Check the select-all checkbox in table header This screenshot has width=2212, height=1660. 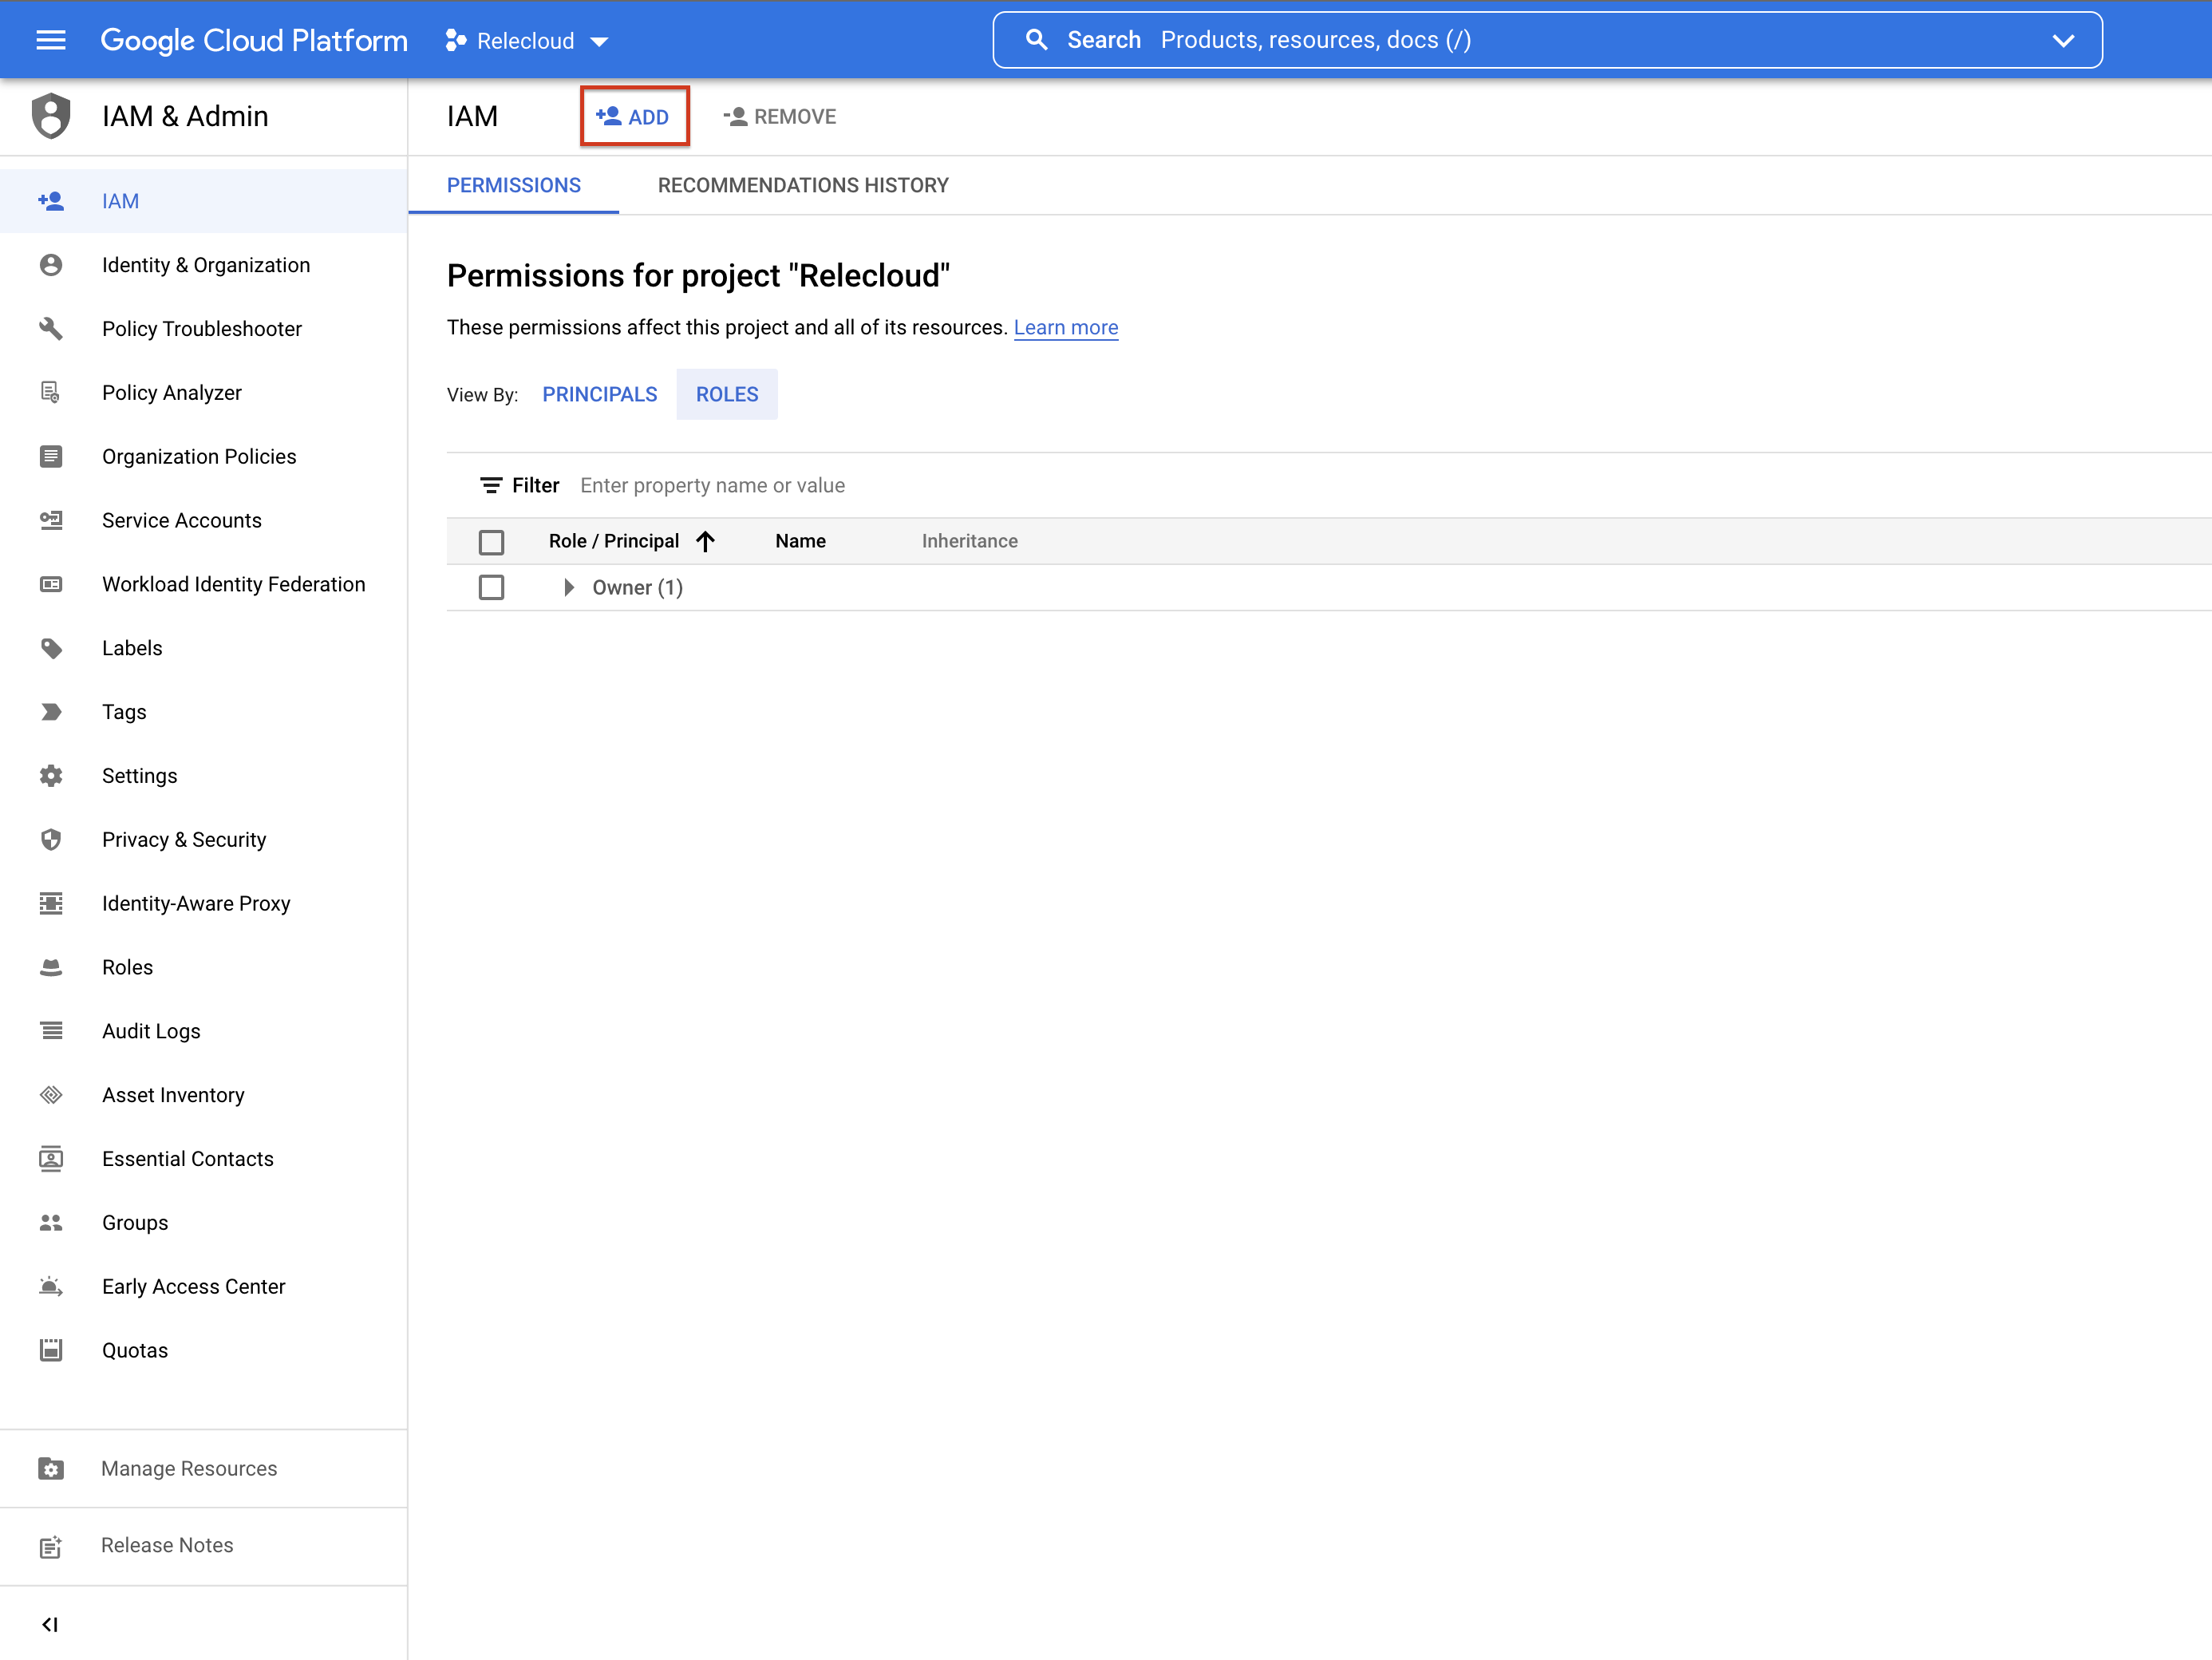click(491, 542)
